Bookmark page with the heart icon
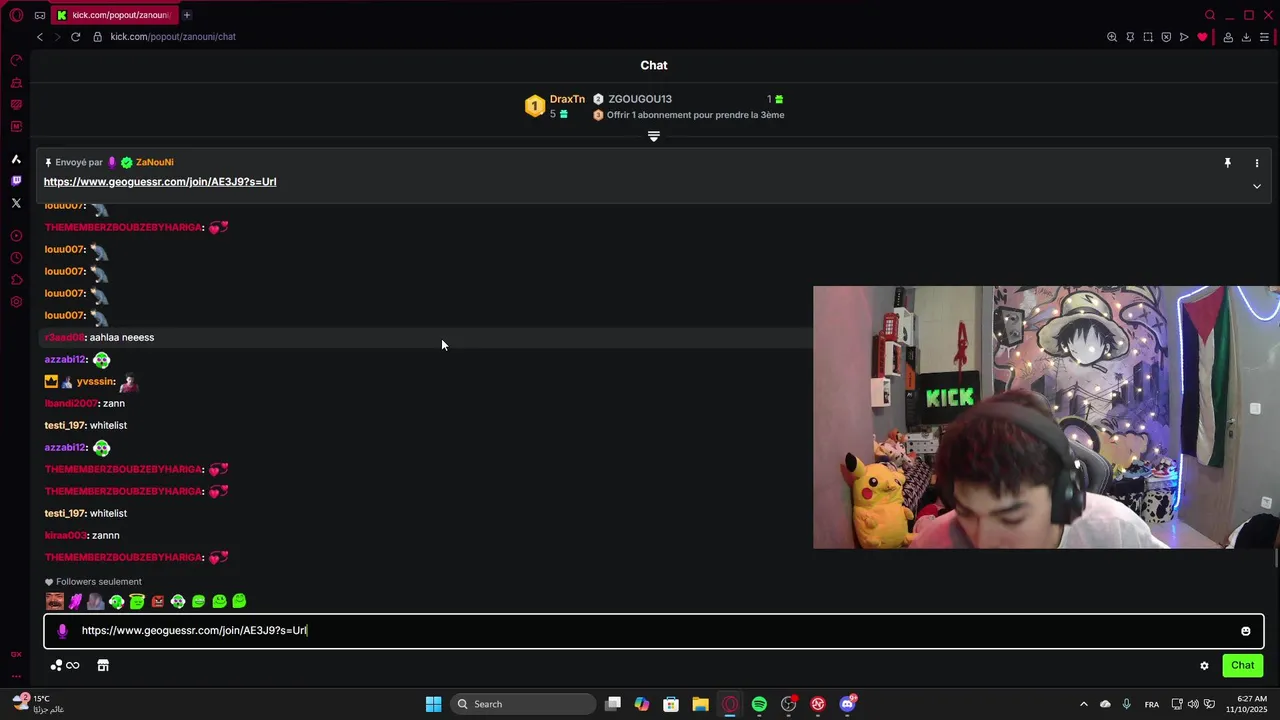Image resolution: width=1280 pixels, height=720 pixels. (x=1202, y=37)
